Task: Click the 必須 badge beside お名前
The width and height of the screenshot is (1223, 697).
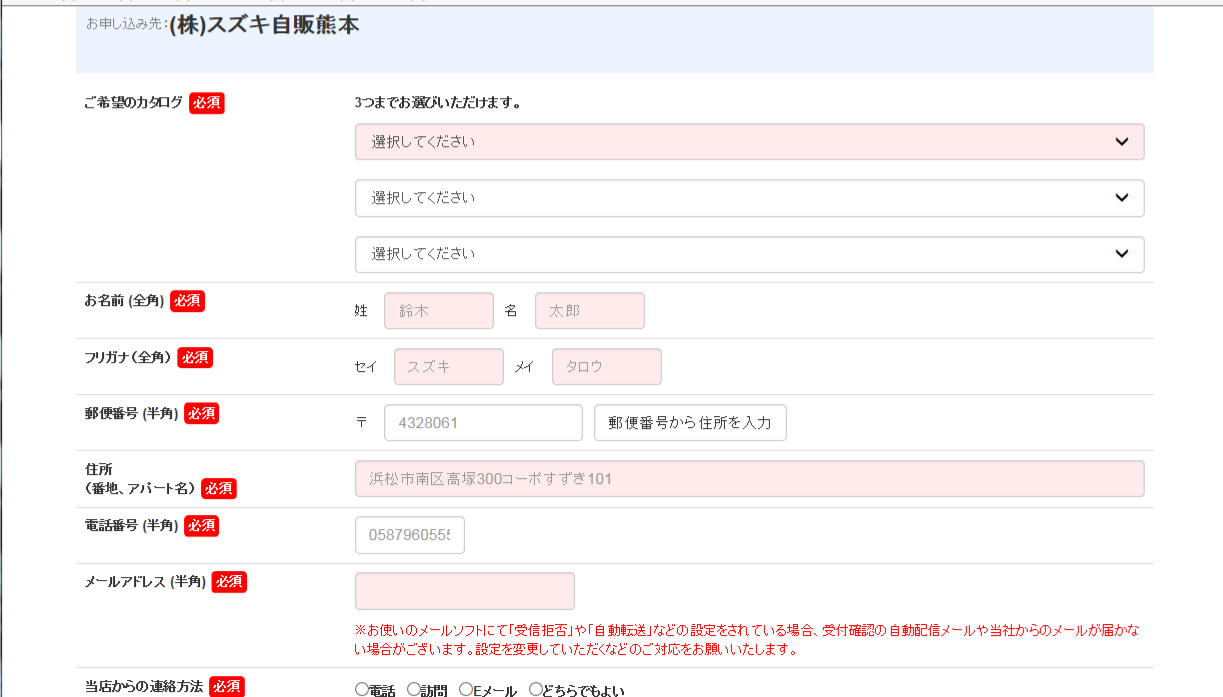Action: 187,301
